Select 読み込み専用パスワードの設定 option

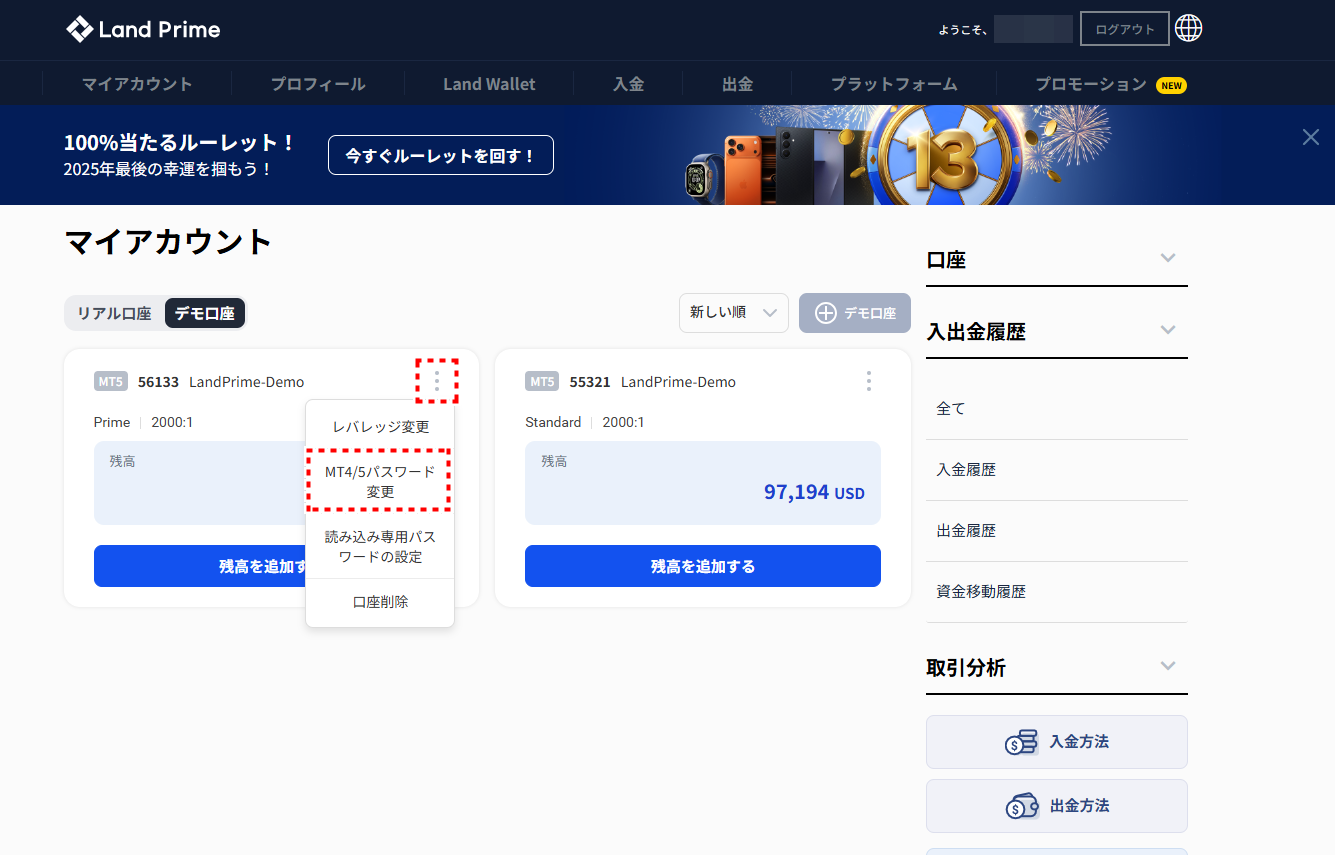tap(380, 546)
